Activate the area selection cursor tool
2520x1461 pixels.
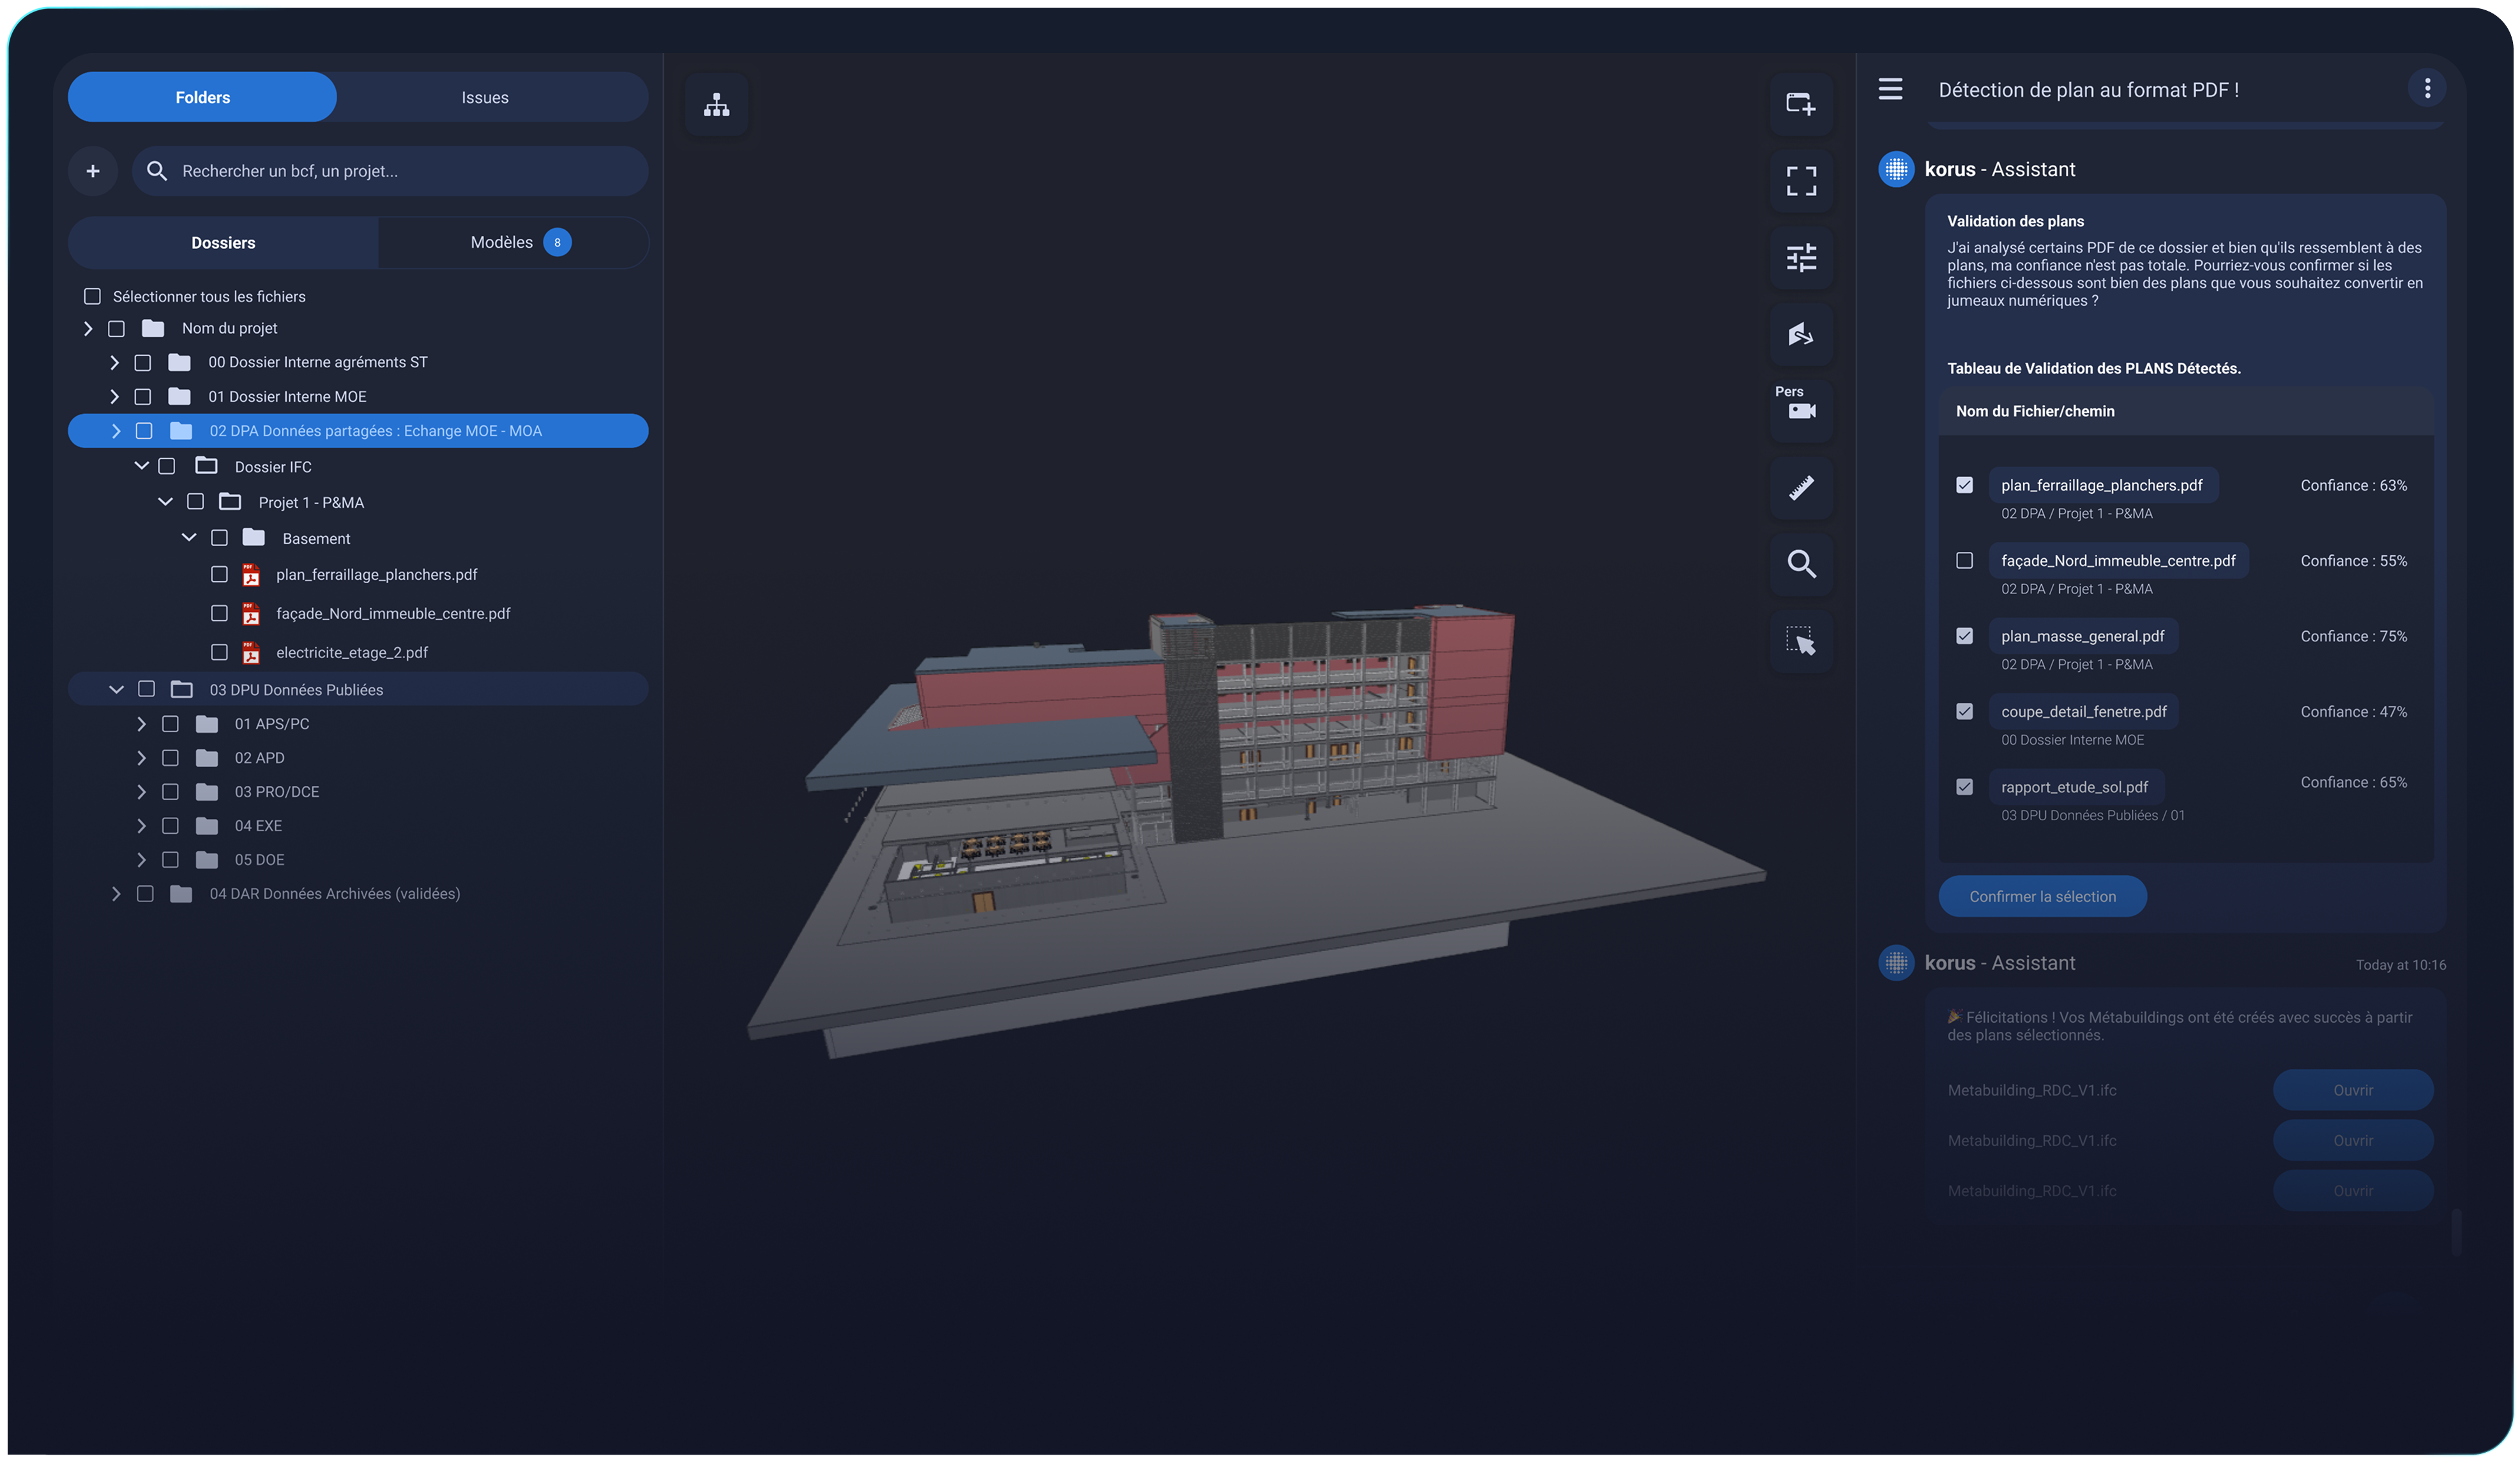pos(1800,641)
